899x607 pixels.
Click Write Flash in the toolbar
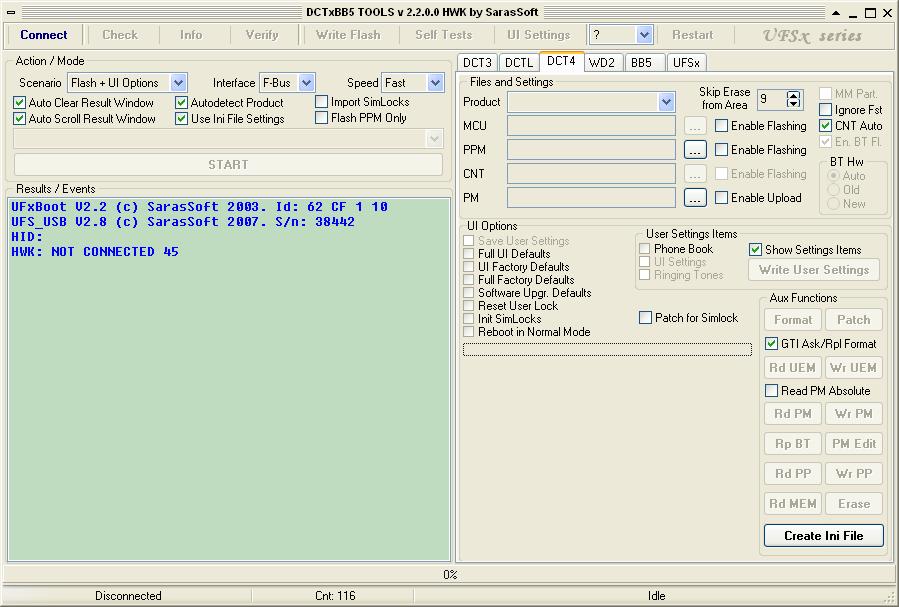click(x=348, y=35)
